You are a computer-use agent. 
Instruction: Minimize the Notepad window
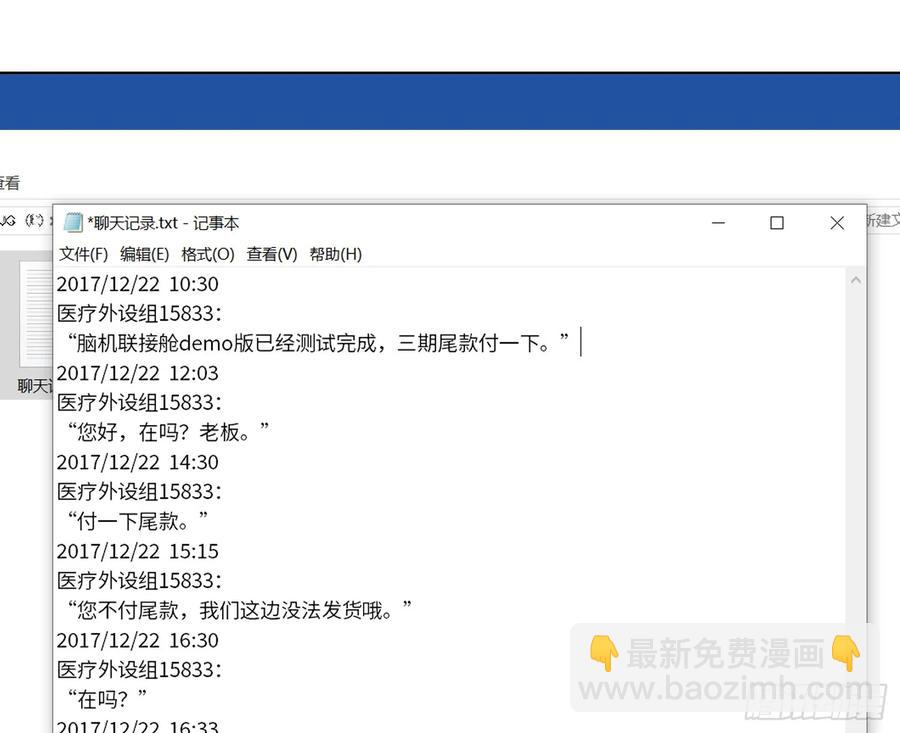(x=717, y=223)
